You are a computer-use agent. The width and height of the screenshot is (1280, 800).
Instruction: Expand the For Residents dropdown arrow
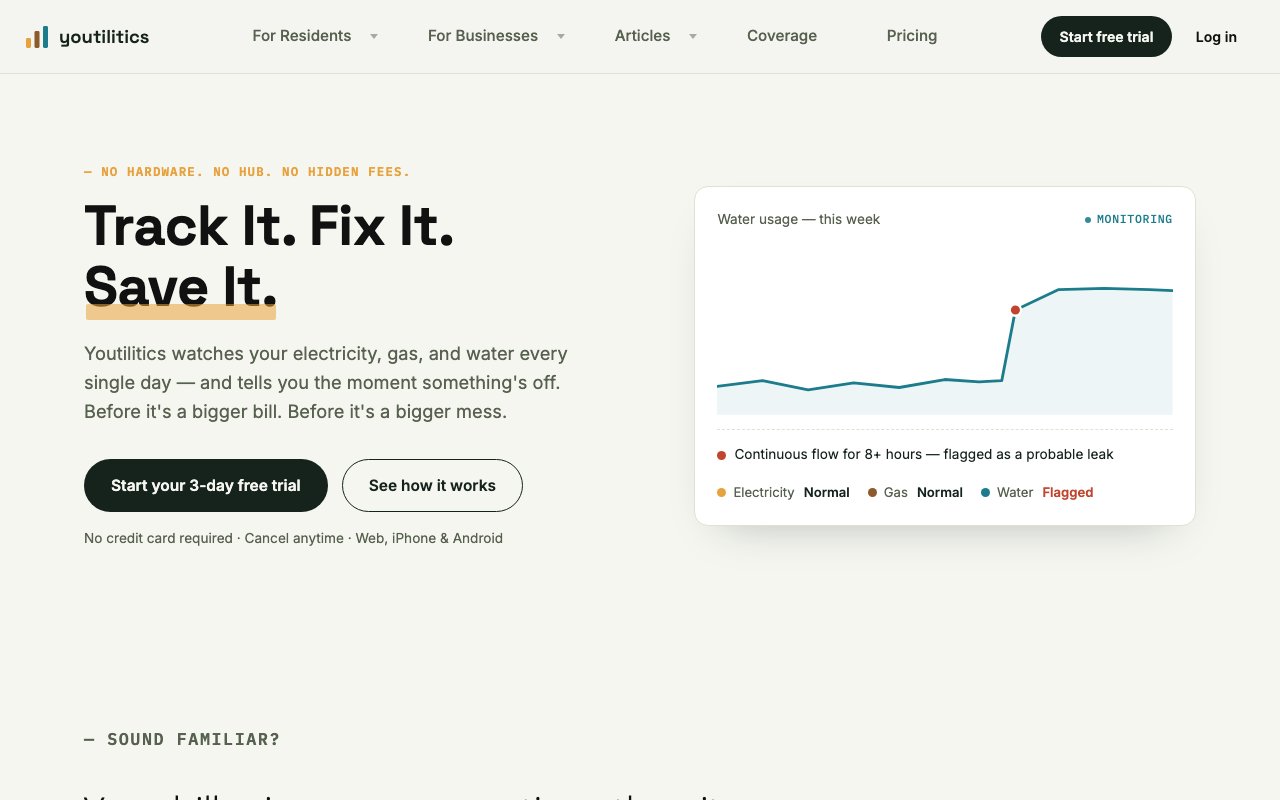374,36
